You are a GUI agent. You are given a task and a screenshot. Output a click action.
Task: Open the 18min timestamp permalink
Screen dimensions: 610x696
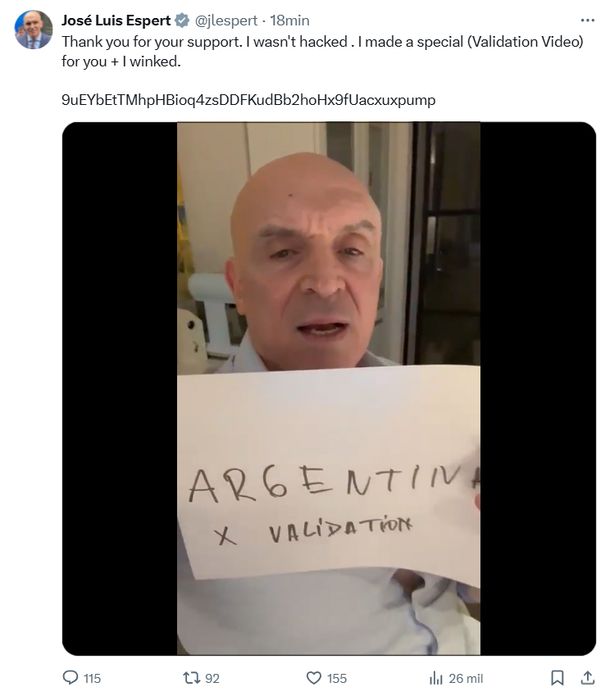coord(290,20)
